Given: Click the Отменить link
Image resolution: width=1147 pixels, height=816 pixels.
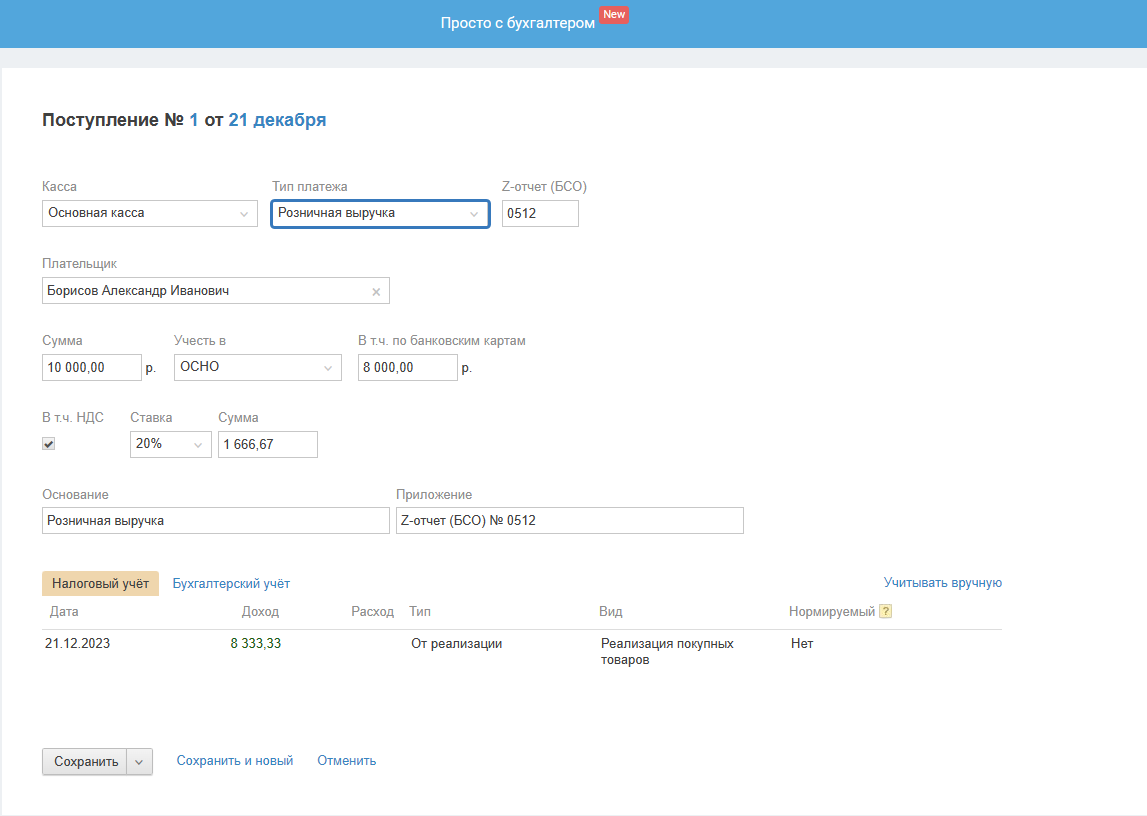Looking at the screenshot, I should pyautogui.click(x=346, y=760).
